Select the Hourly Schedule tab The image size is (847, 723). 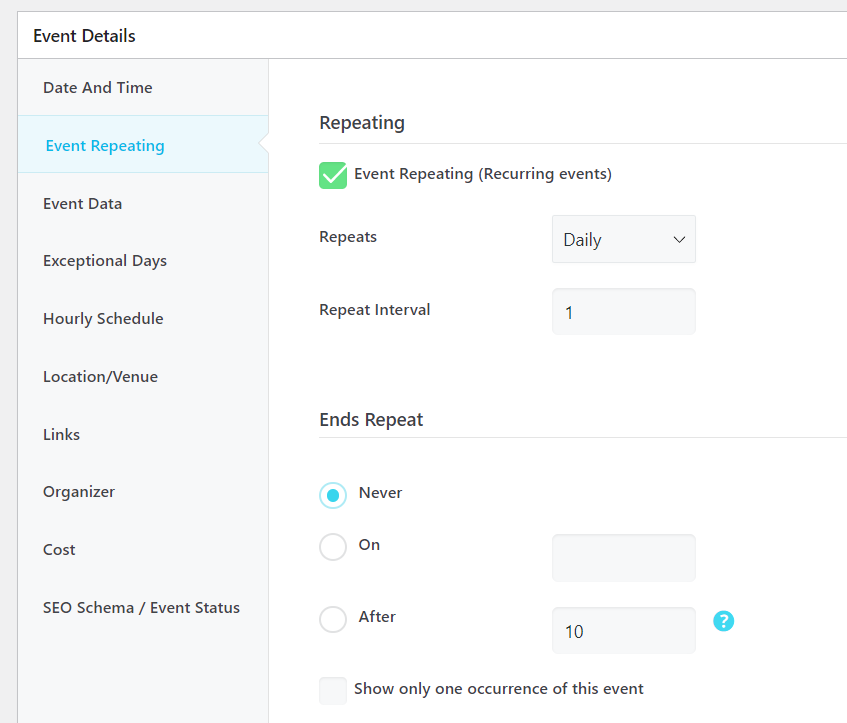click(103, 319)
